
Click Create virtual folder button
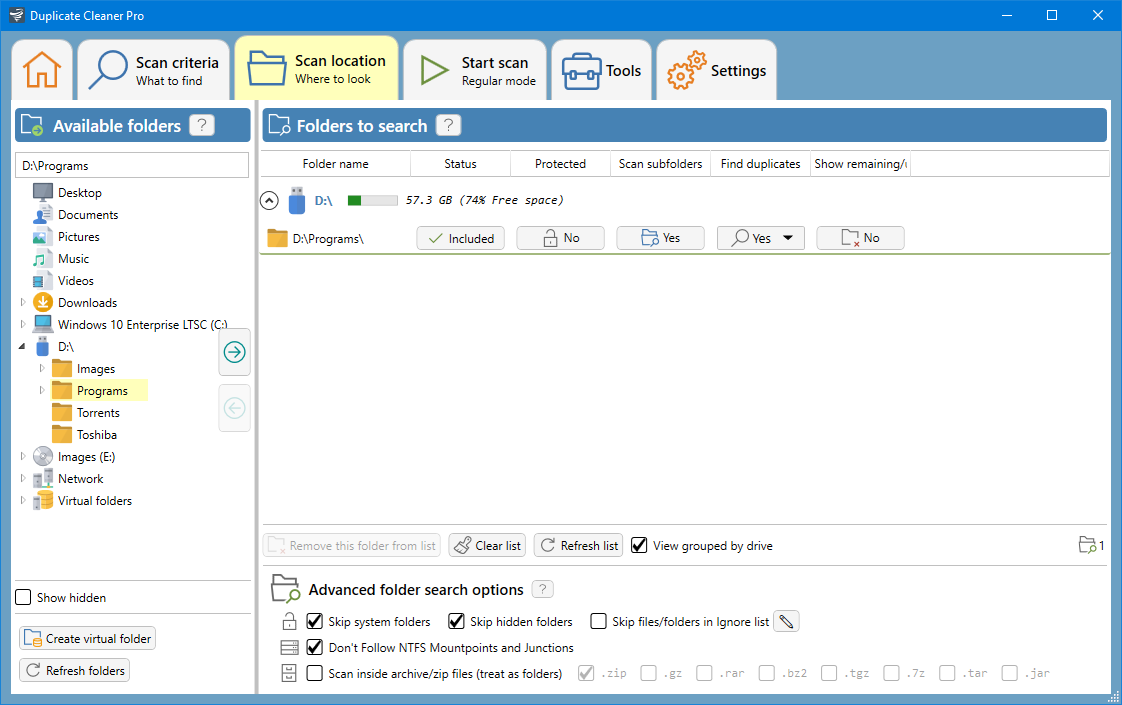pyautogui.click(x=87, y=638)
